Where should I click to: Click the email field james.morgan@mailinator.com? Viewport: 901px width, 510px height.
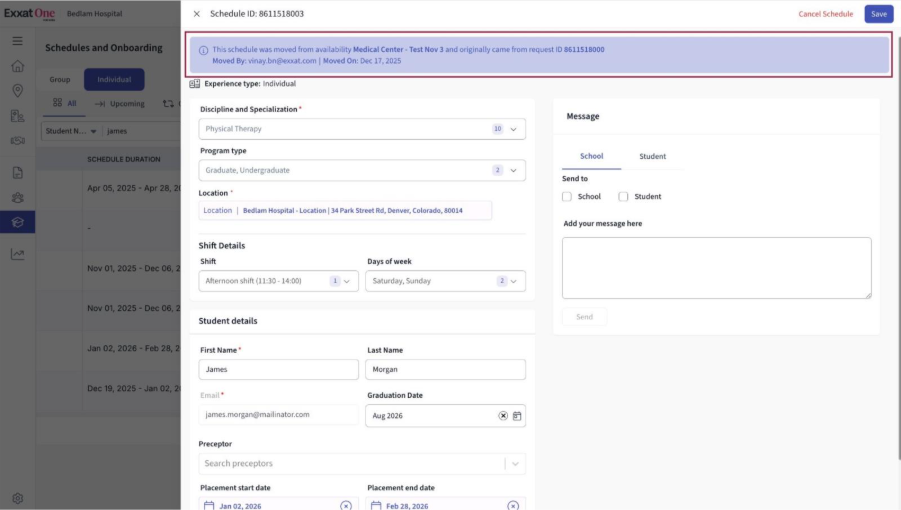279,415
